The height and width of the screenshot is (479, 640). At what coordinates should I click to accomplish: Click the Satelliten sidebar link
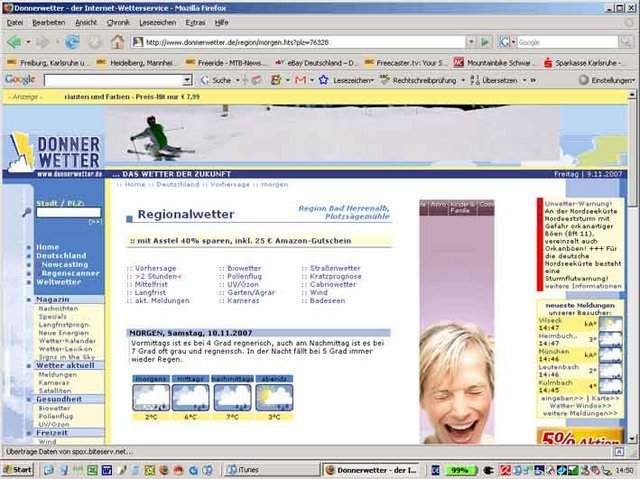(x=55, y=390)
